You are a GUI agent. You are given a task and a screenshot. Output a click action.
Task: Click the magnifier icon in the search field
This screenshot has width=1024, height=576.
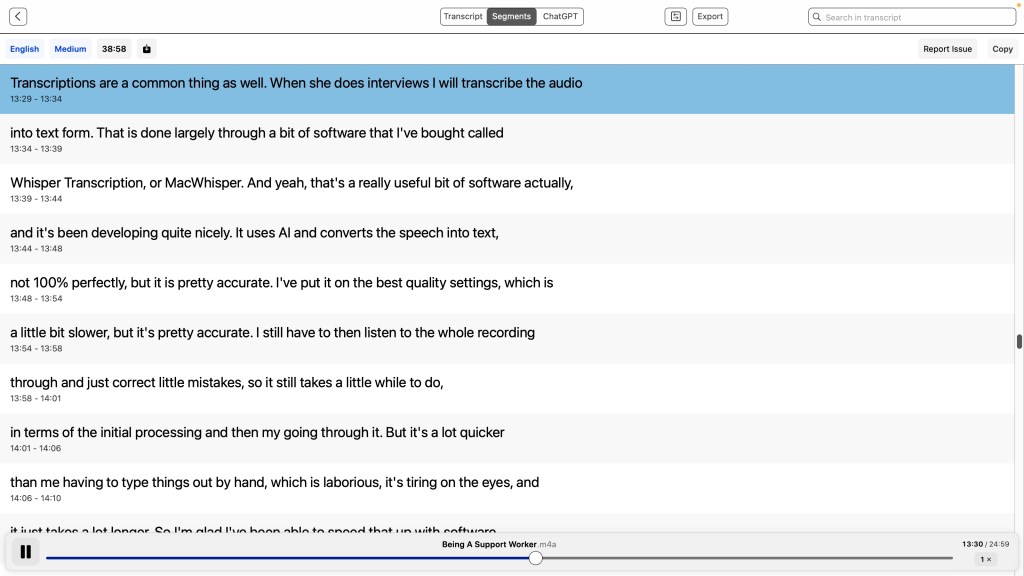(817, 16)
